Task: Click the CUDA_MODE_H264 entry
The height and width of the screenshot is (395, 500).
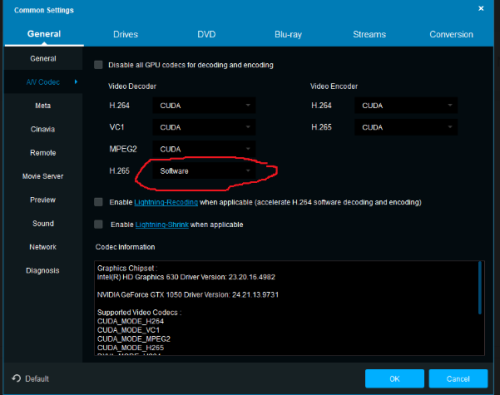Action: point(130,321)
